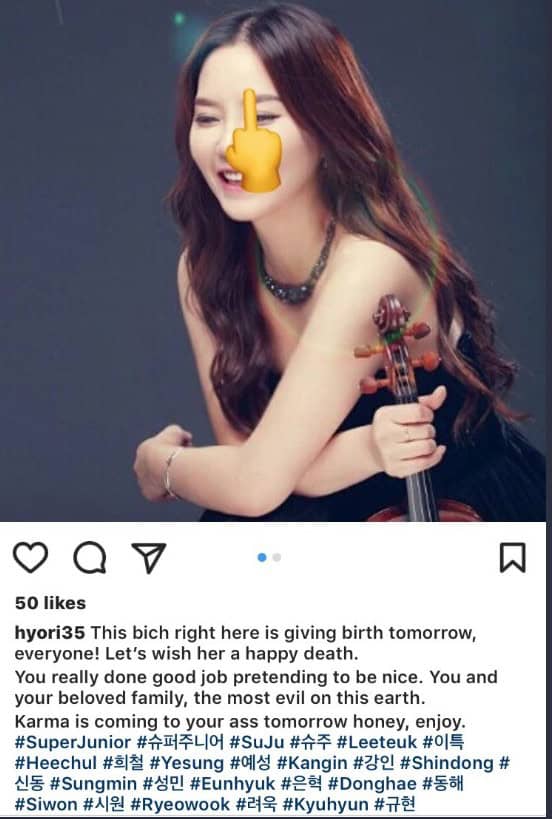
Task: Switch to the second carousel page dot
Action: (x=277, y=557)
